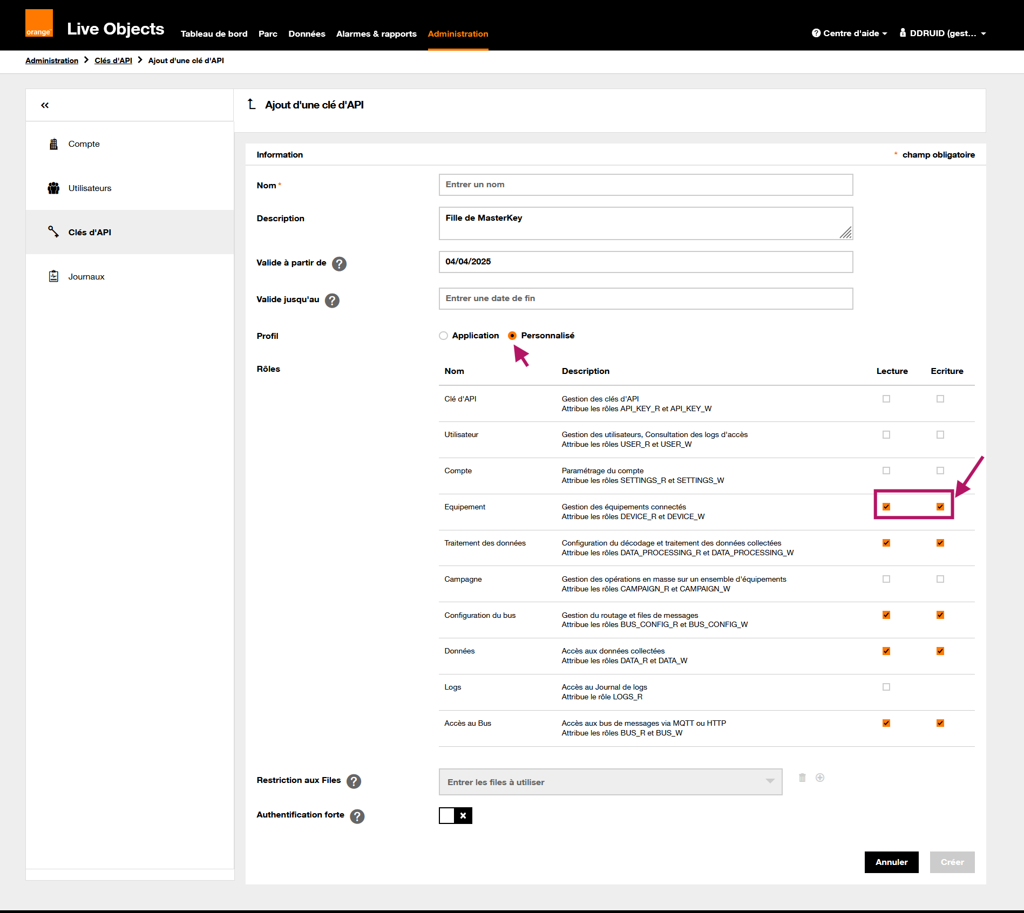Click the user profile icon
Screen dimensions: 1024x913
pyautogui.click(x=903, y=33)
